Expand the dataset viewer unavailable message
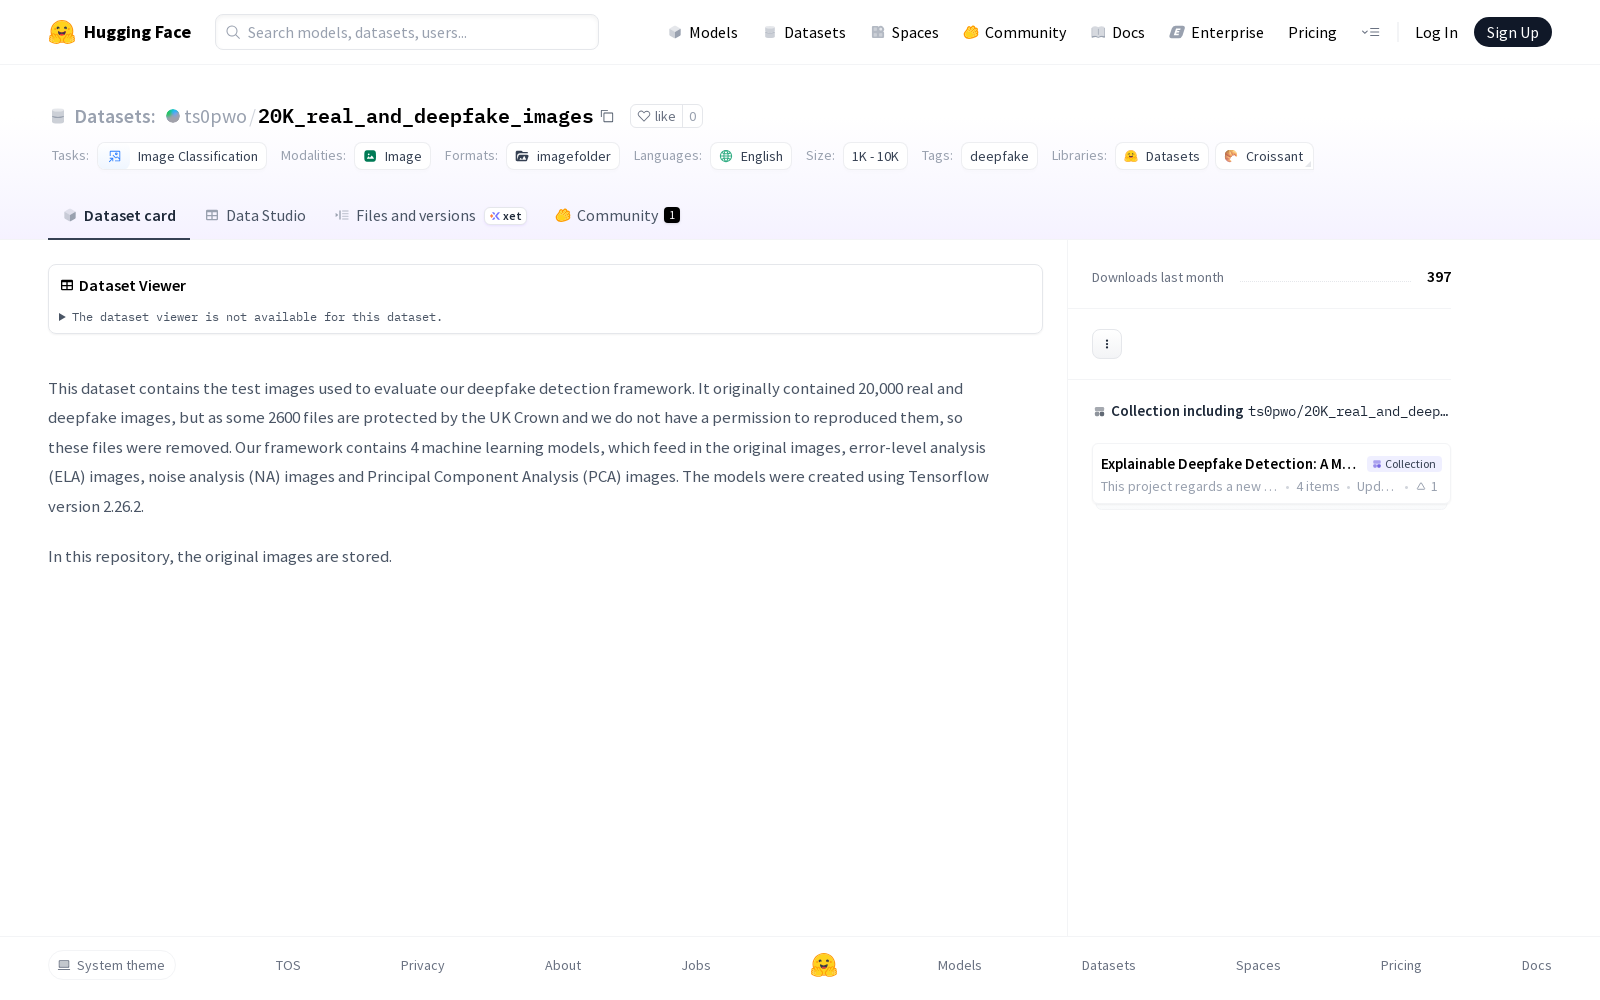 coord(251,317)
